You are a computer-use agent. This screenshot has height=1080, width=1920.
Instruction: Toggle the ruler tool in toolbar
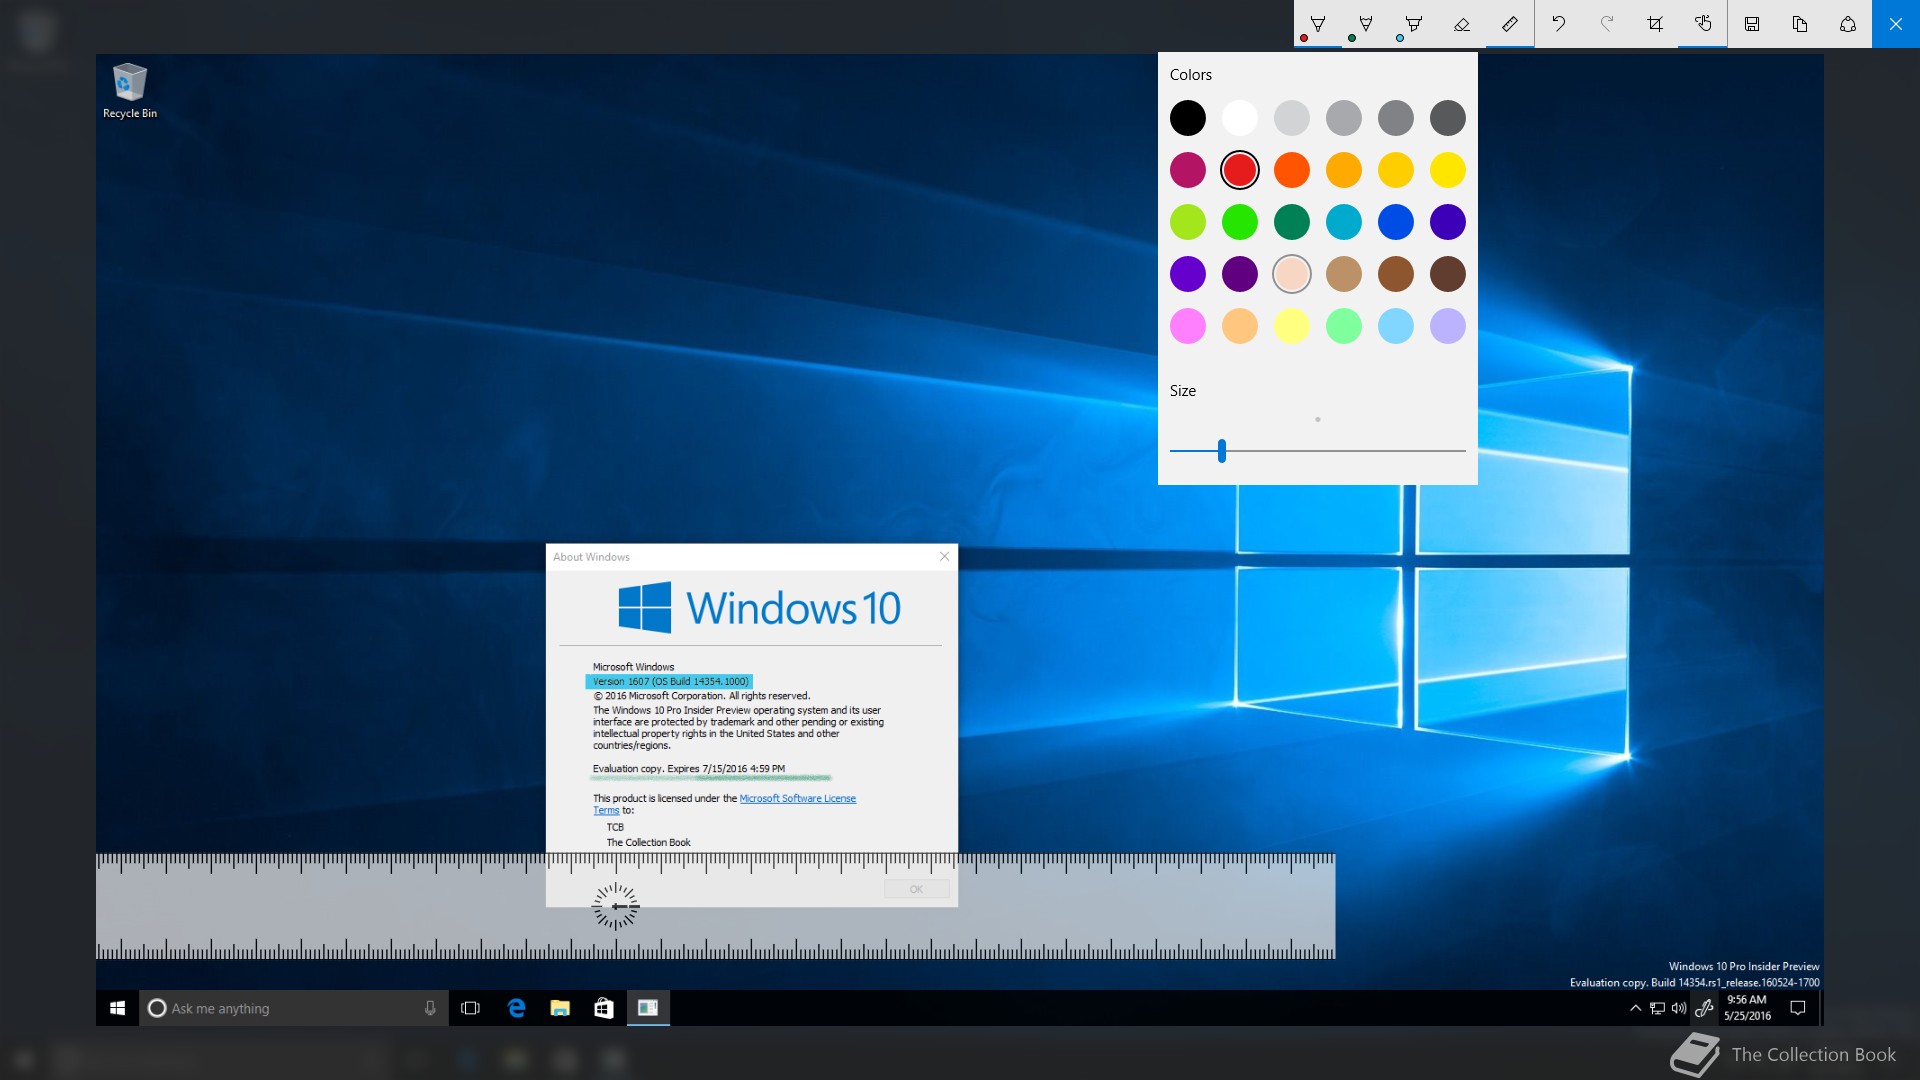1510,24
